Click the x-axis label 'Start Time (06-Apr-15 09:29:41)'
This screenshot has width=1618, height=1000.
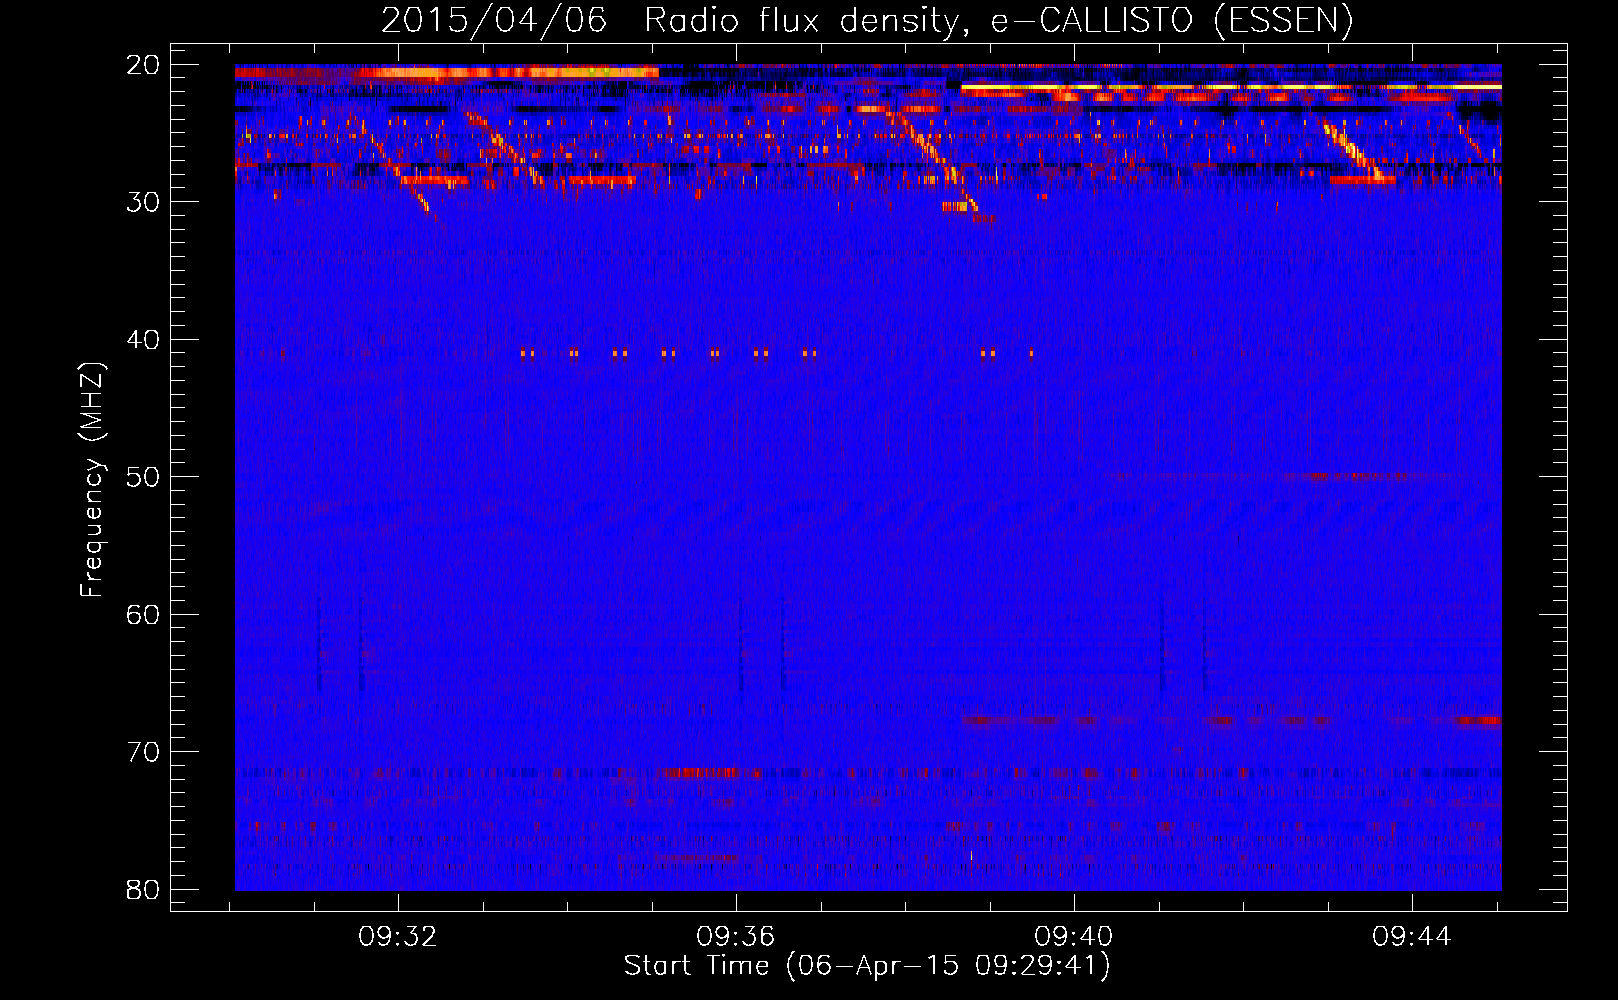coord(867,966)
